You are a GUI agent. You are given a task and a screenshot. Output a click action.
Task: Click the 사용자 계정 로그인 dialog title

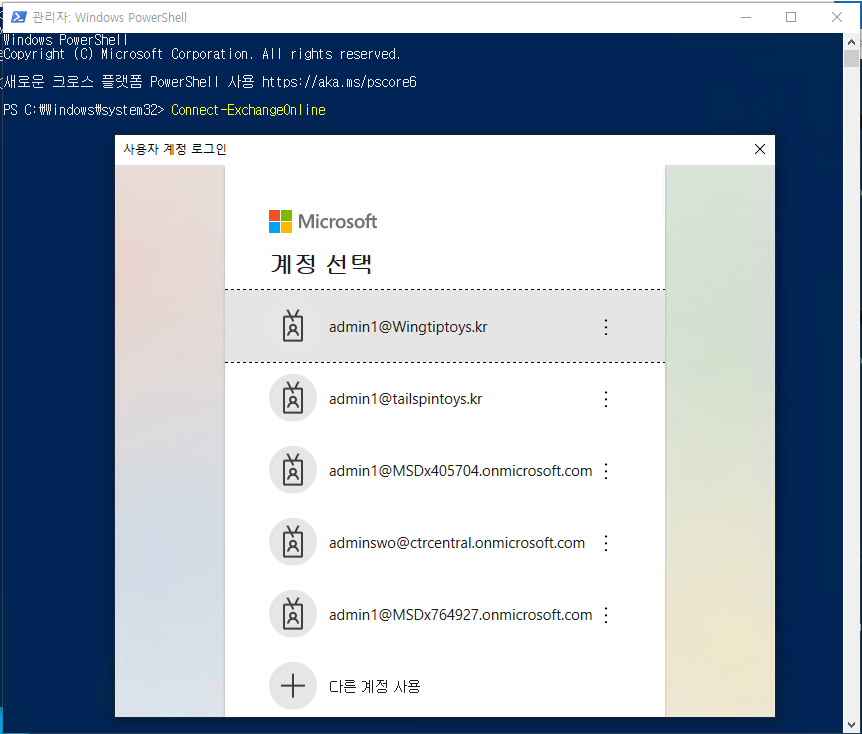175,149
